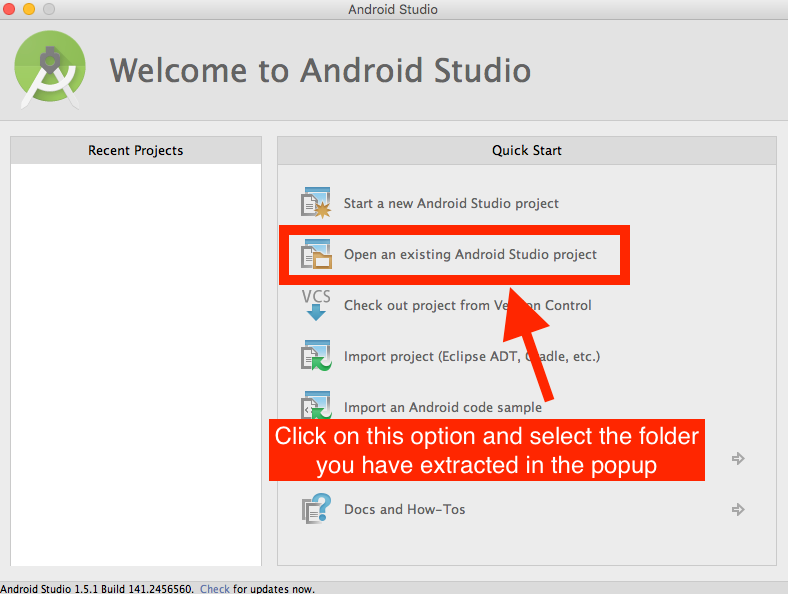788x594 pixels.
Task: Click the Quick Start header
Action: (527, 150)
